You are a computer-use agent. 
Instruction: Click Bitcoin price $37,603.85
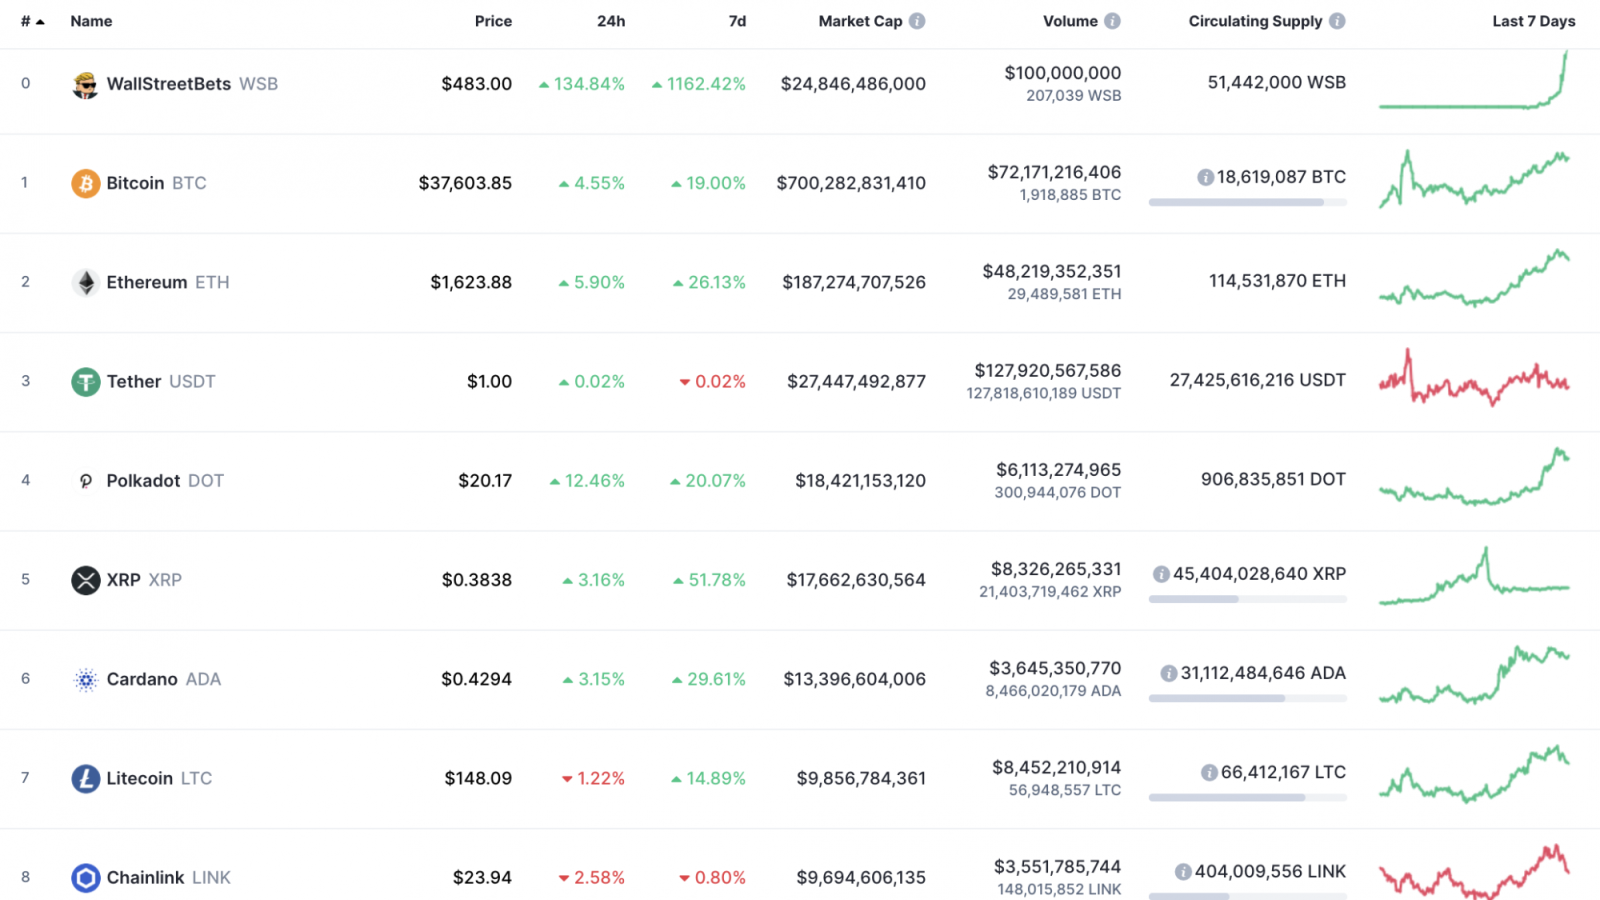tap(465, 183)
